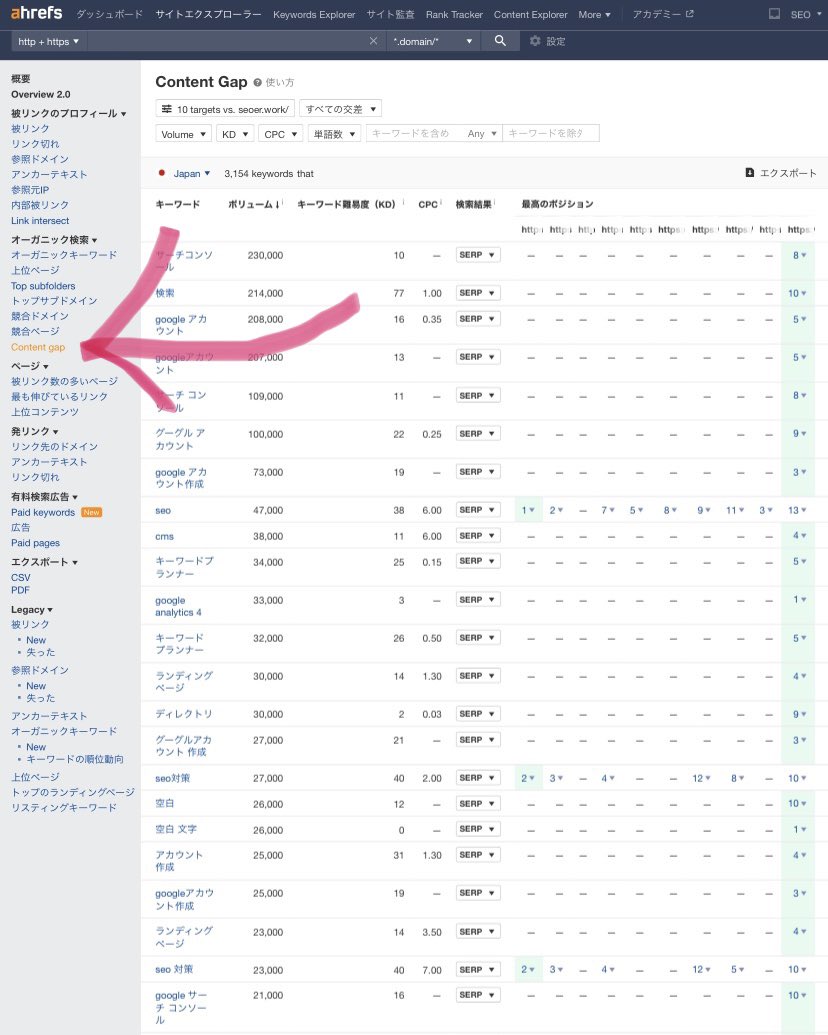This screenshot has width=828, height=1035.
Task: Open 被リンク数の多いページ in the sidebar
Action: (x=64, y=382)
